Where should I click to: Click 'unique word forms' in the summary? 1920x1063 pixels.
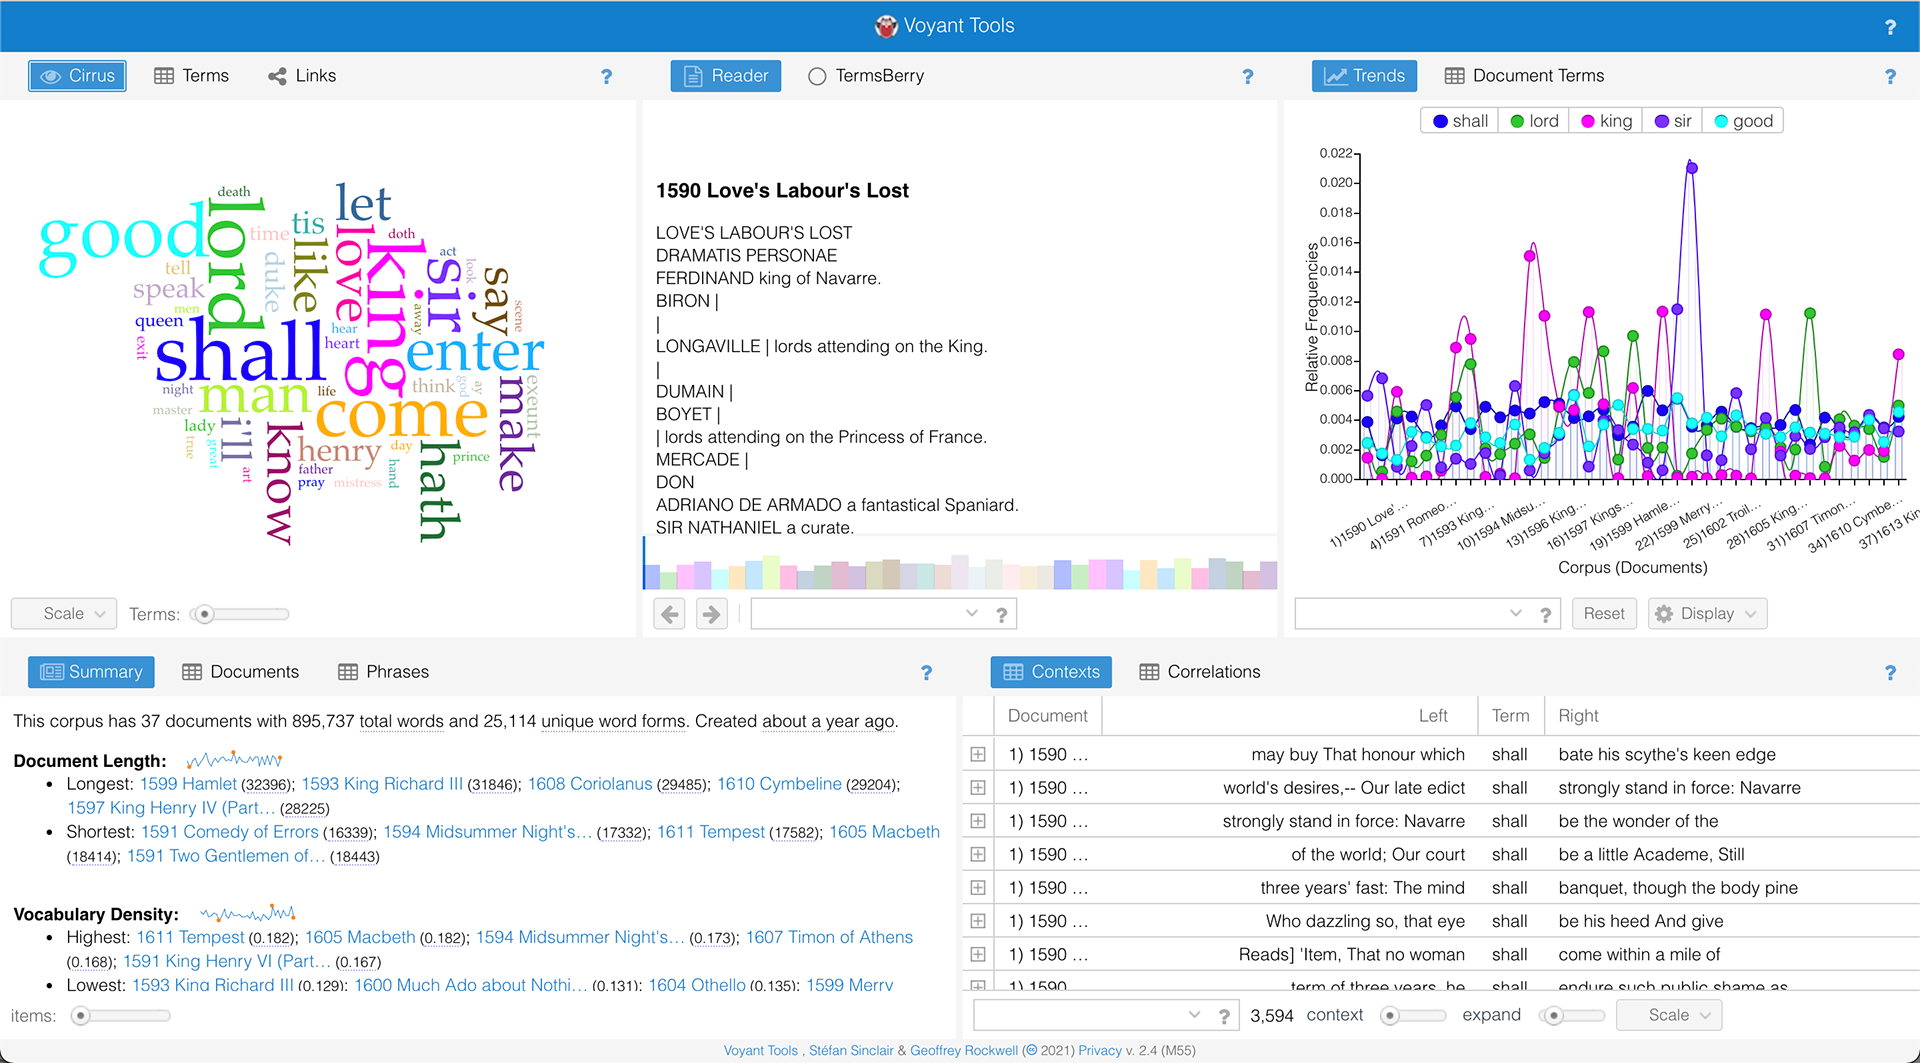click(x=613, y=721)
